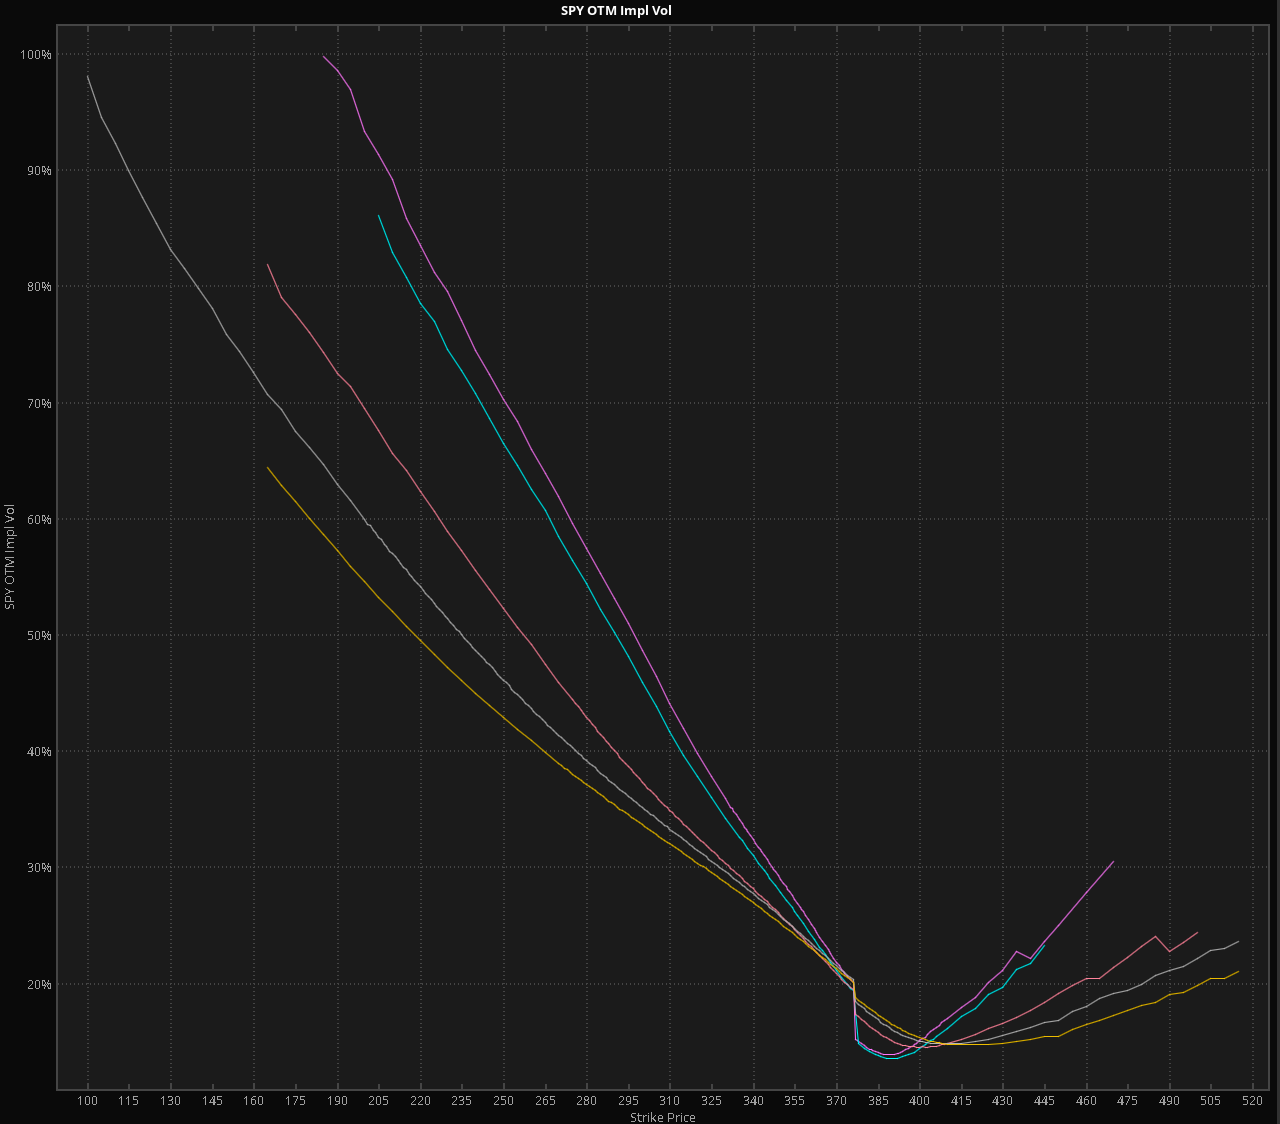Click the 70% label on the vertical axis
The height and width of the screenshot is (1124, 1280).
(38, 403)
